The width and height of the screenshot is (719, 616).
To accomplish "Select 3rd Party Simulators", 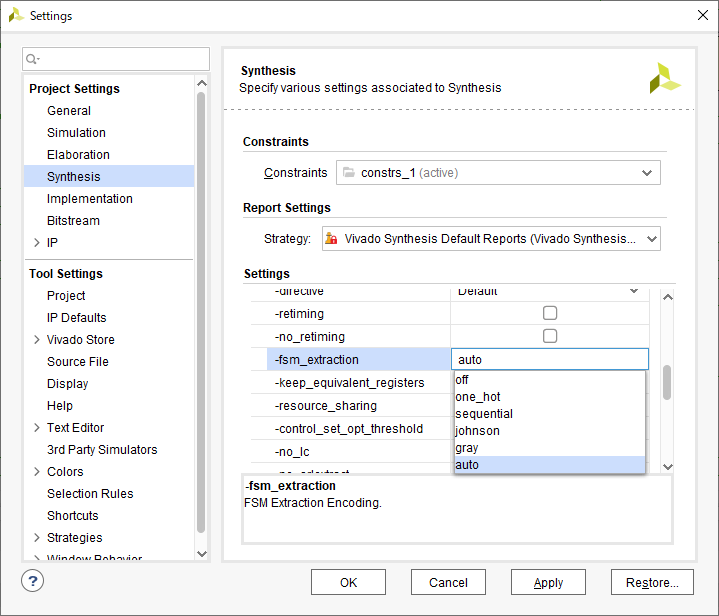I will (102, 450).
